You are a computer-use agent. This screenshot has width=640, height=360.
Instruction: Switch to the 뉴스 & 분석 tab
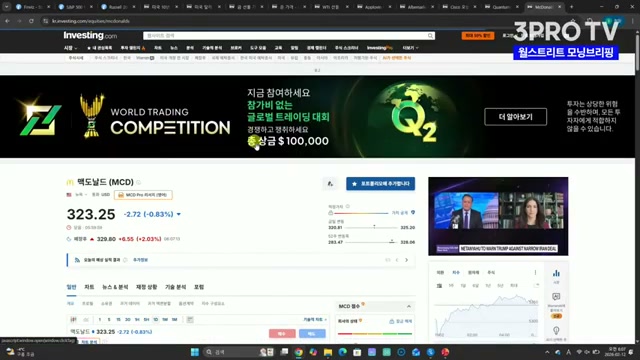pyautogui.click(x=115, y=287)
